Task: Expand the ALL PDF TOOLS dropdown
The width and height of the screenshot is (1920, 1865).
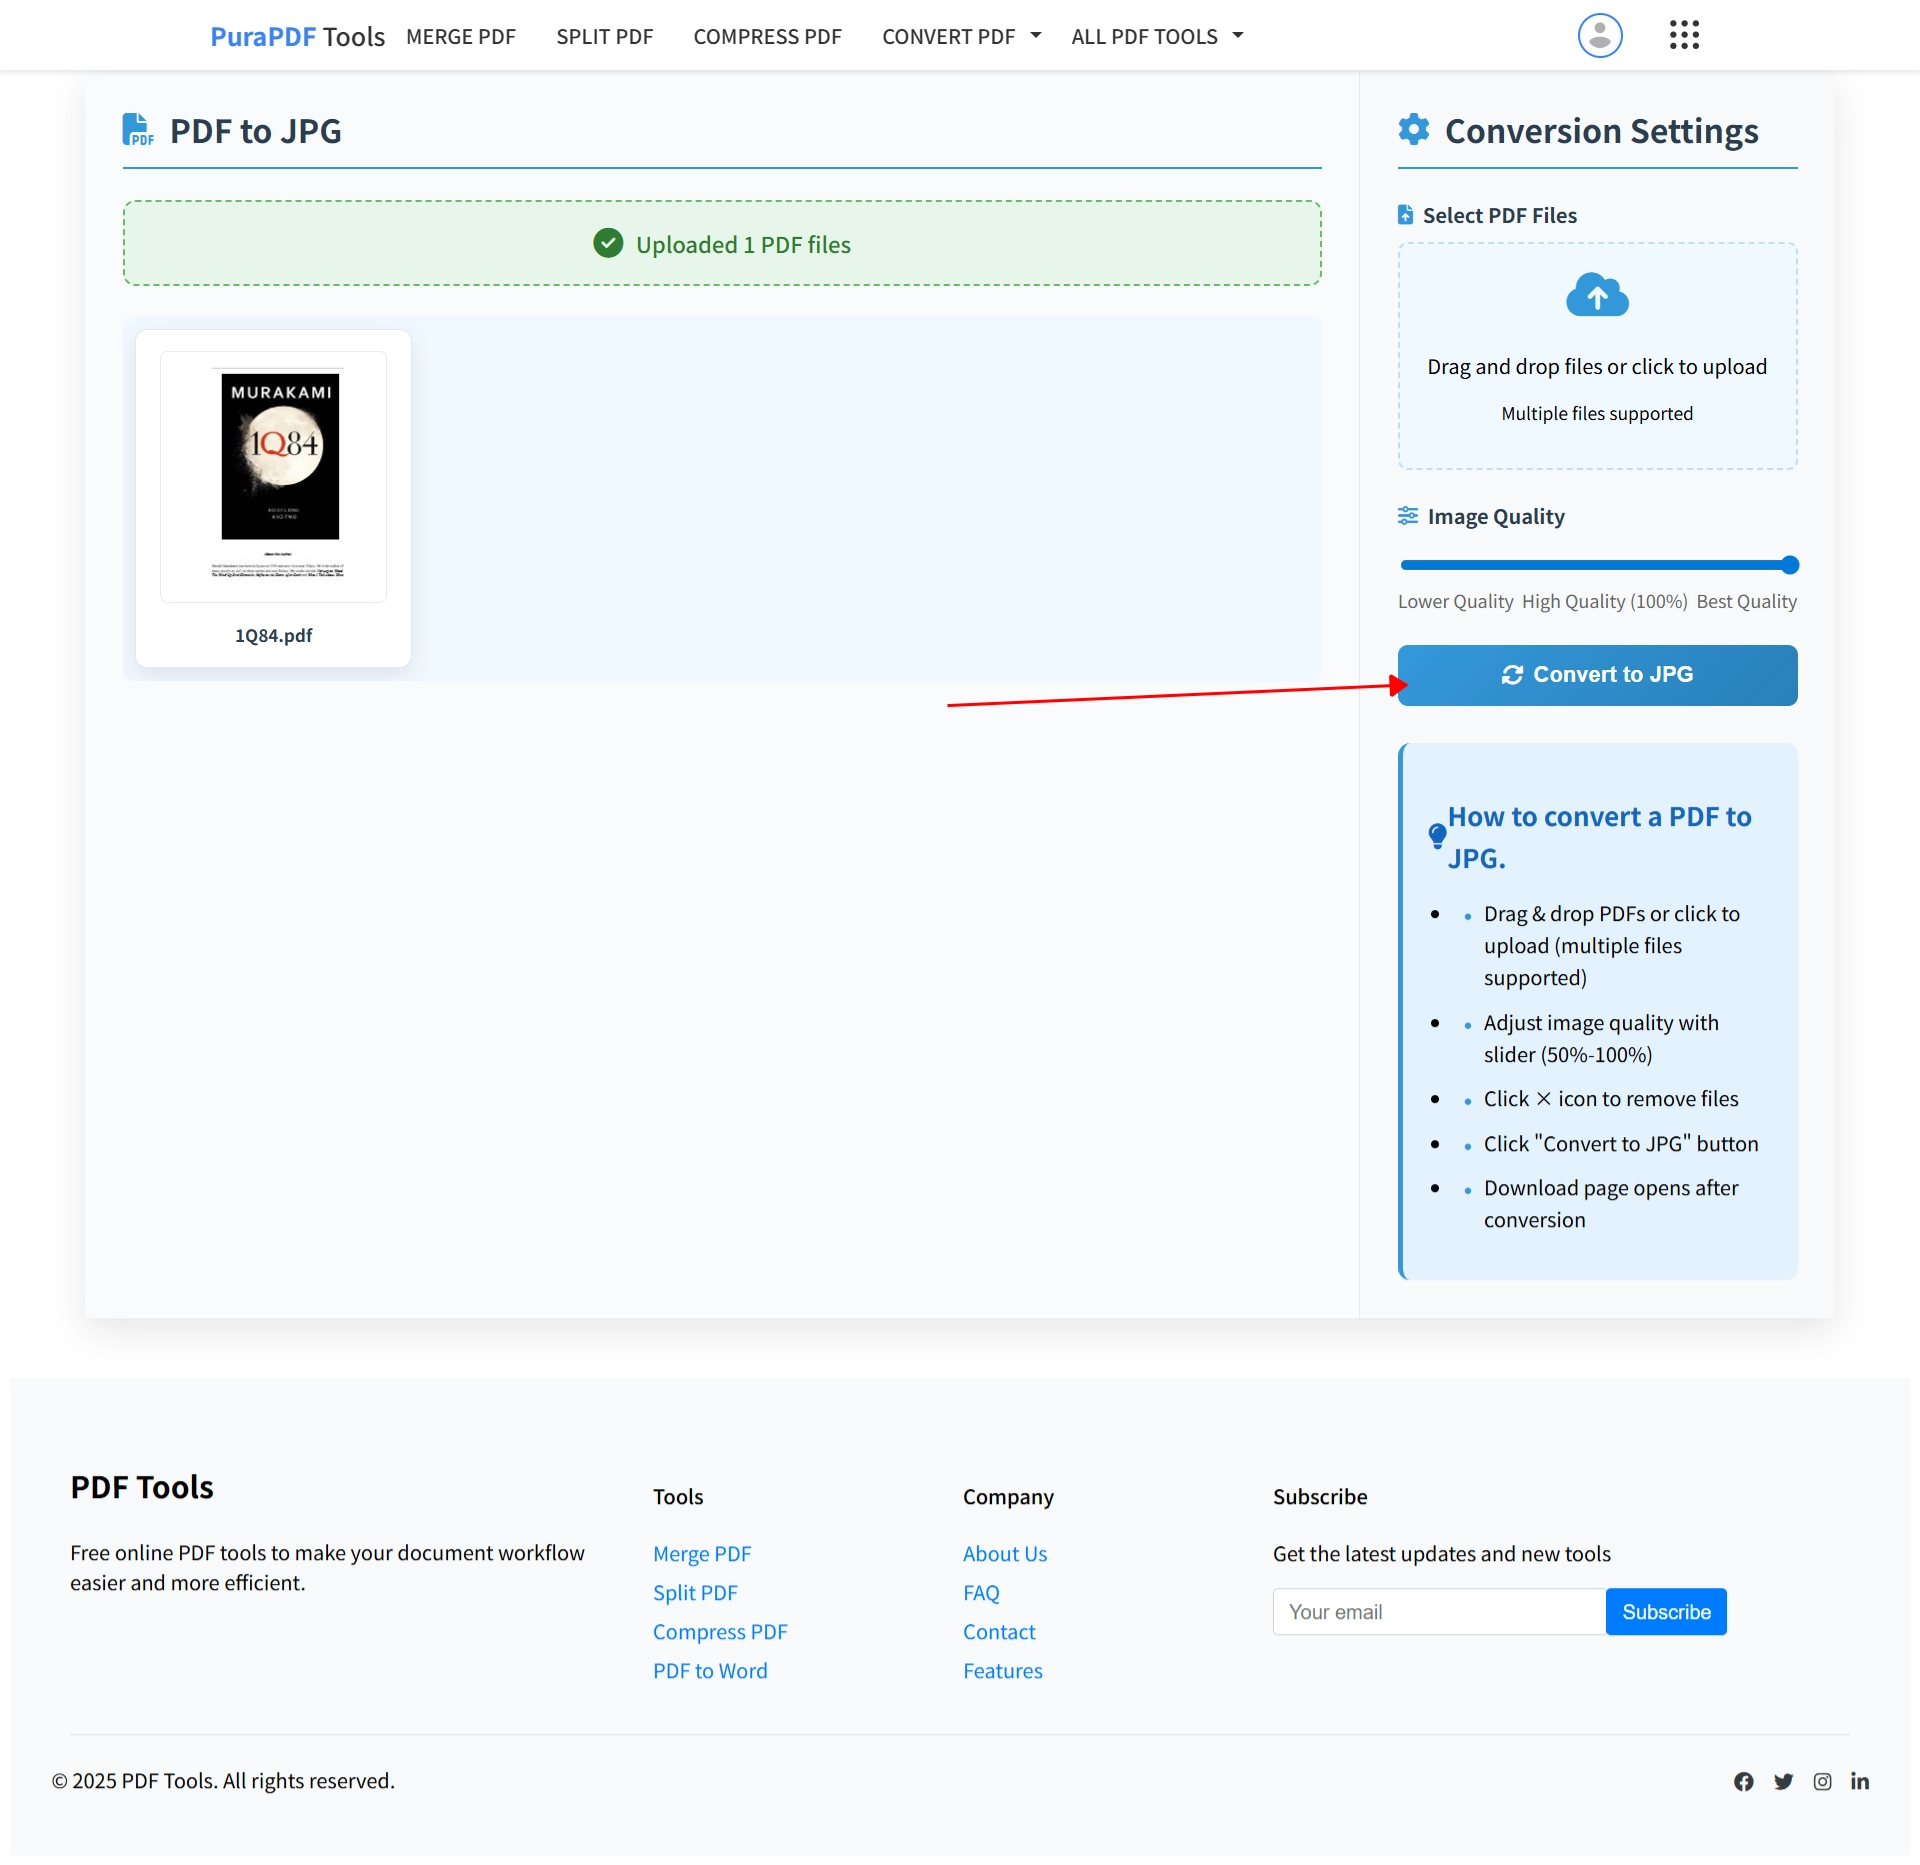Action: [x=1155, y=36]
